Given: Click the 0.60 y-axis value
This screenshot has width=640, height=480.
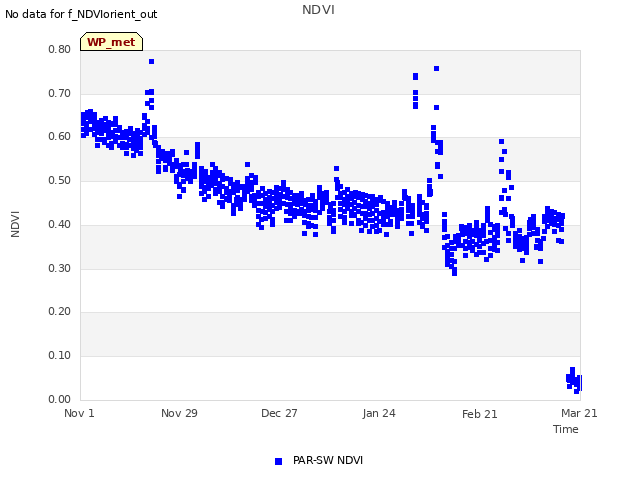Looking at the screenshot, I should coord(60,137).
